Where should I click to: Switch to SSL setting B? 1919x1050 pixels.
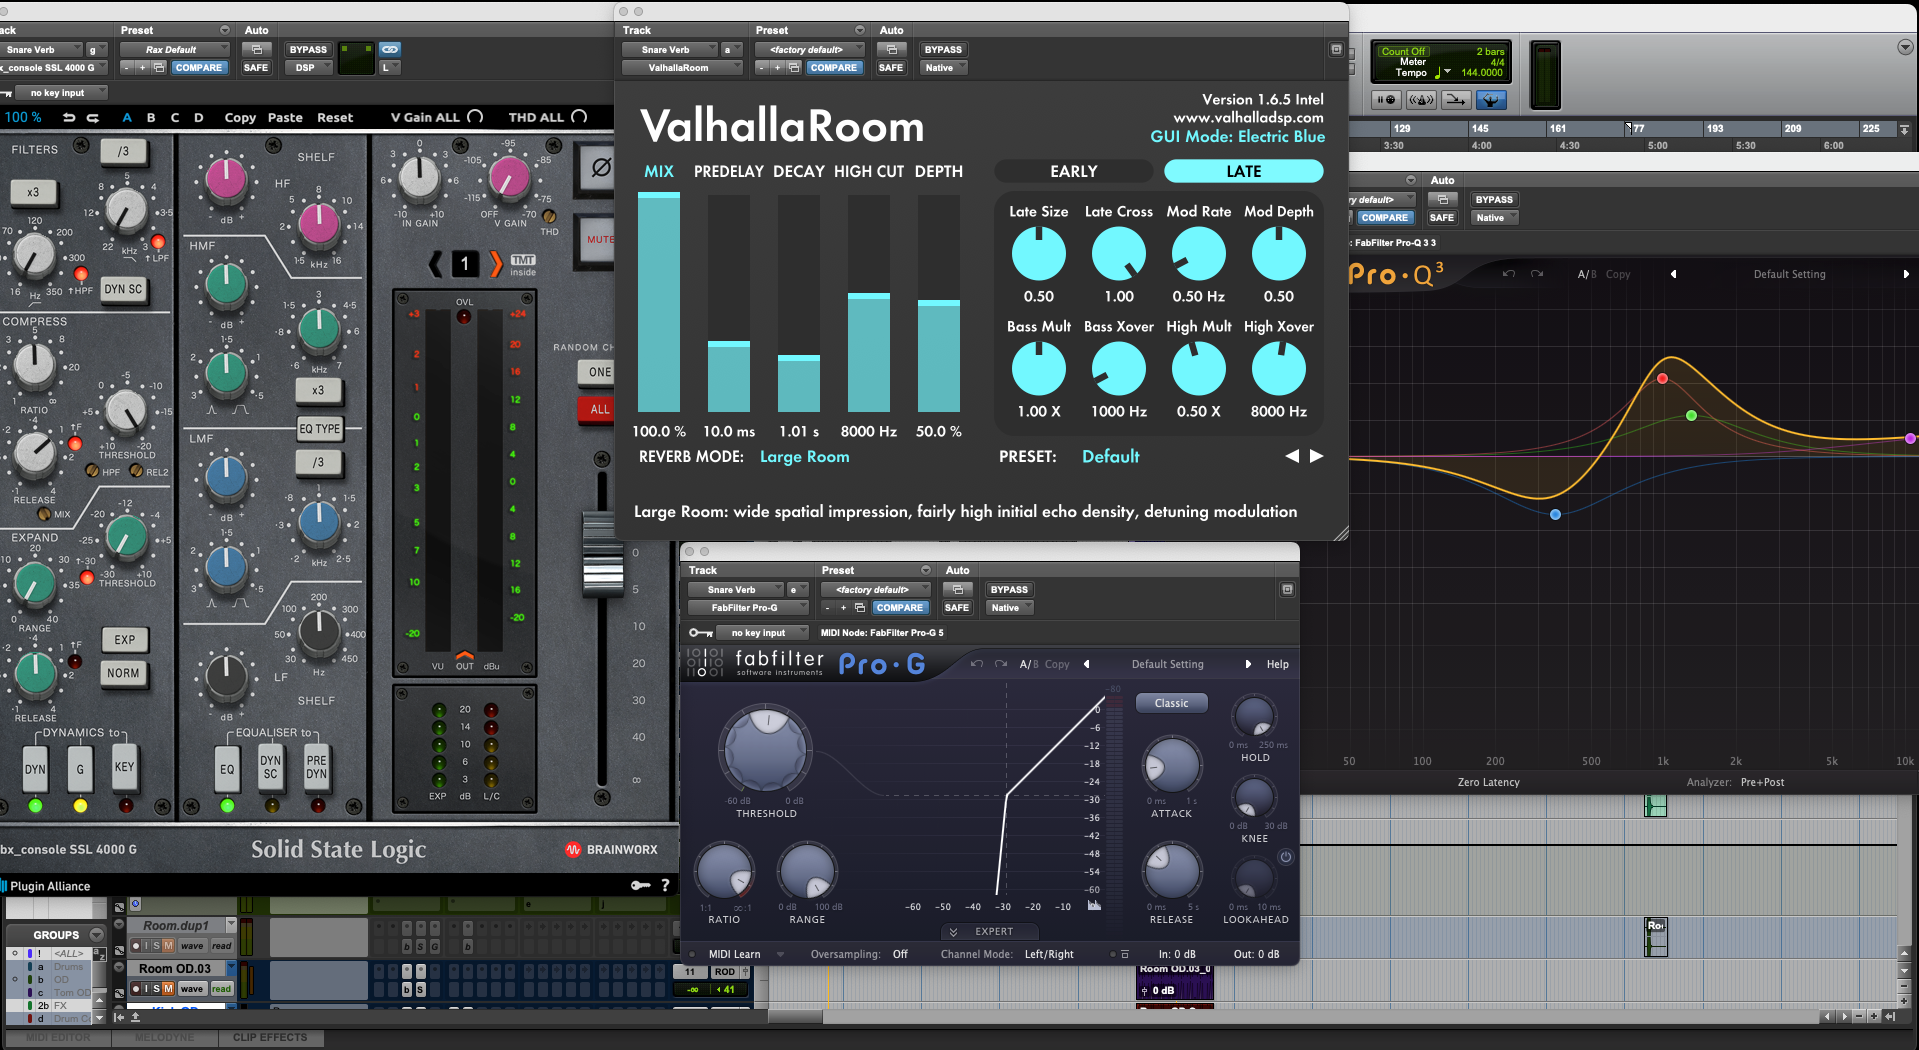click(x=151, y=117)
